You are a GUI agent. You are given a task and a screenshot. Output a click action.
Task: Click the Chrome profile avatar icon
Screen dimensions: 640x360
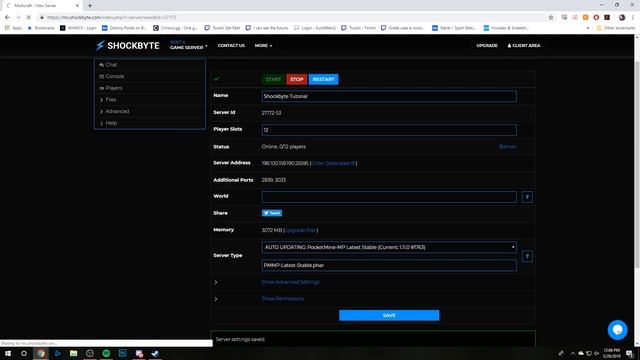click(x=622, y=17)
